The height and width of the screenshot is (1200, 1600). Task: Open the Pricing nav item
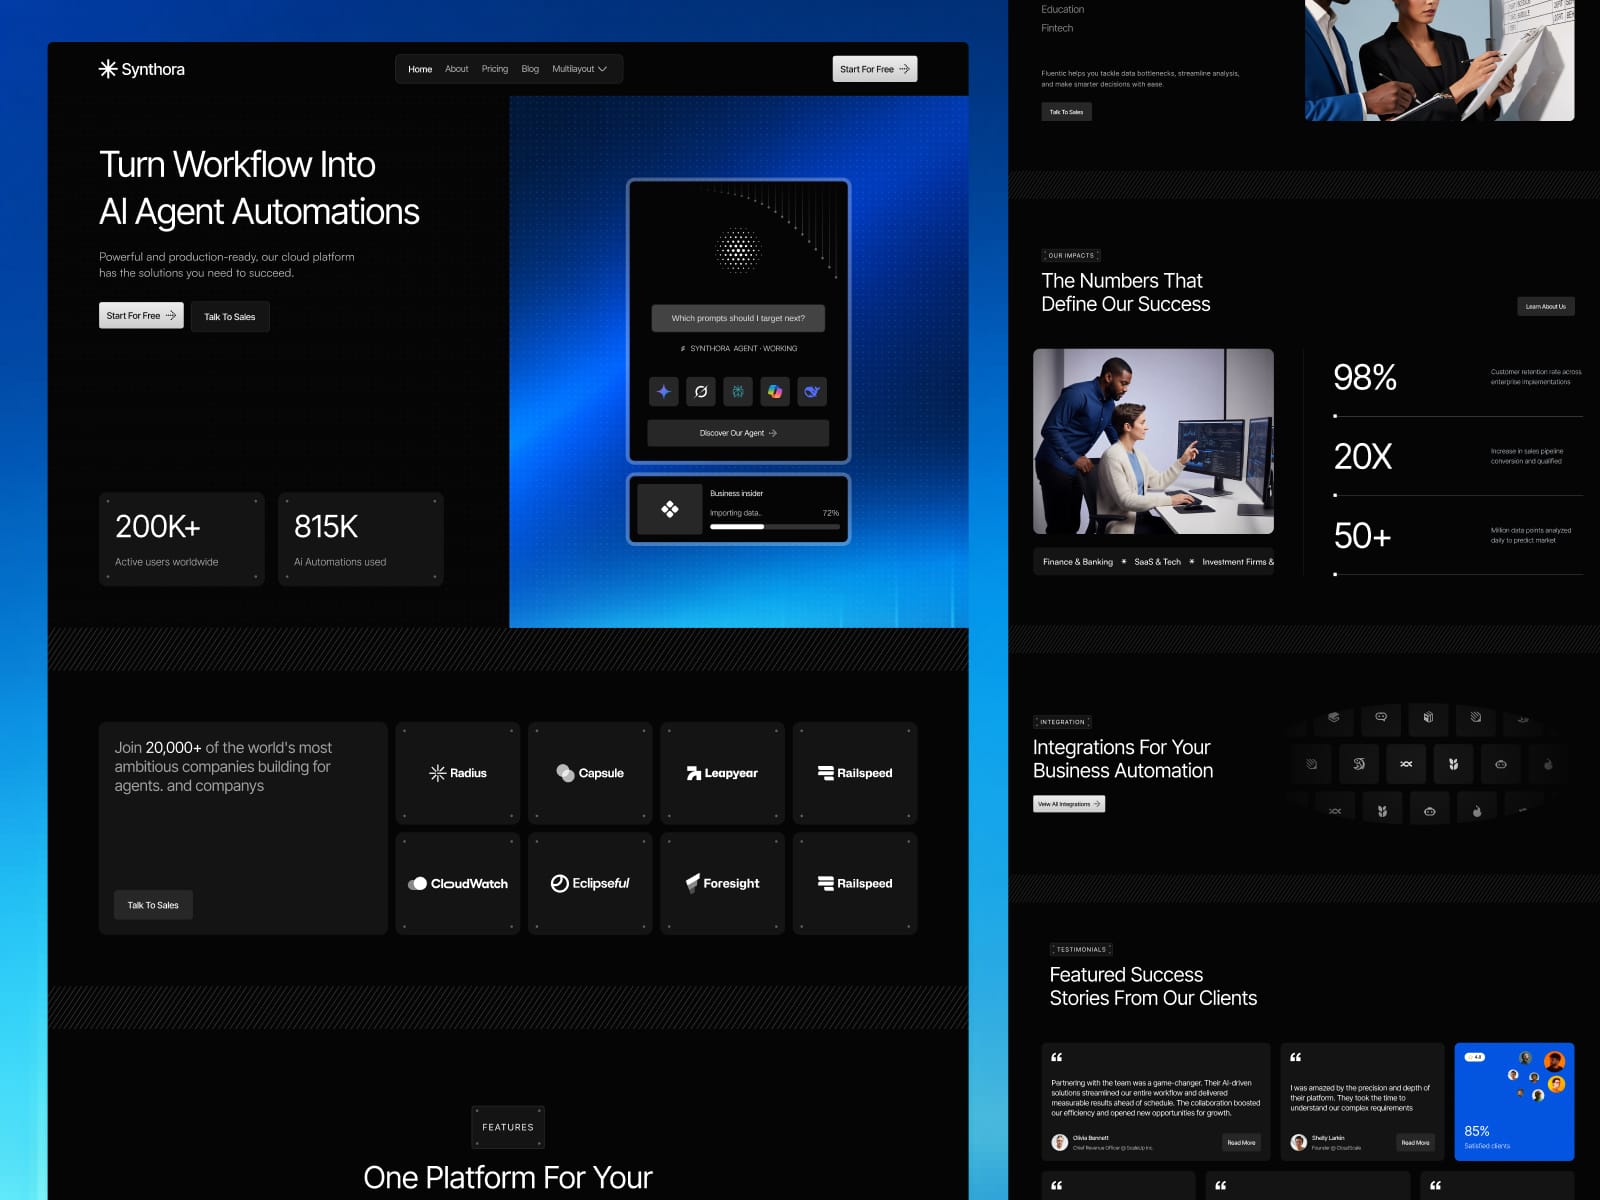(495, 69)
